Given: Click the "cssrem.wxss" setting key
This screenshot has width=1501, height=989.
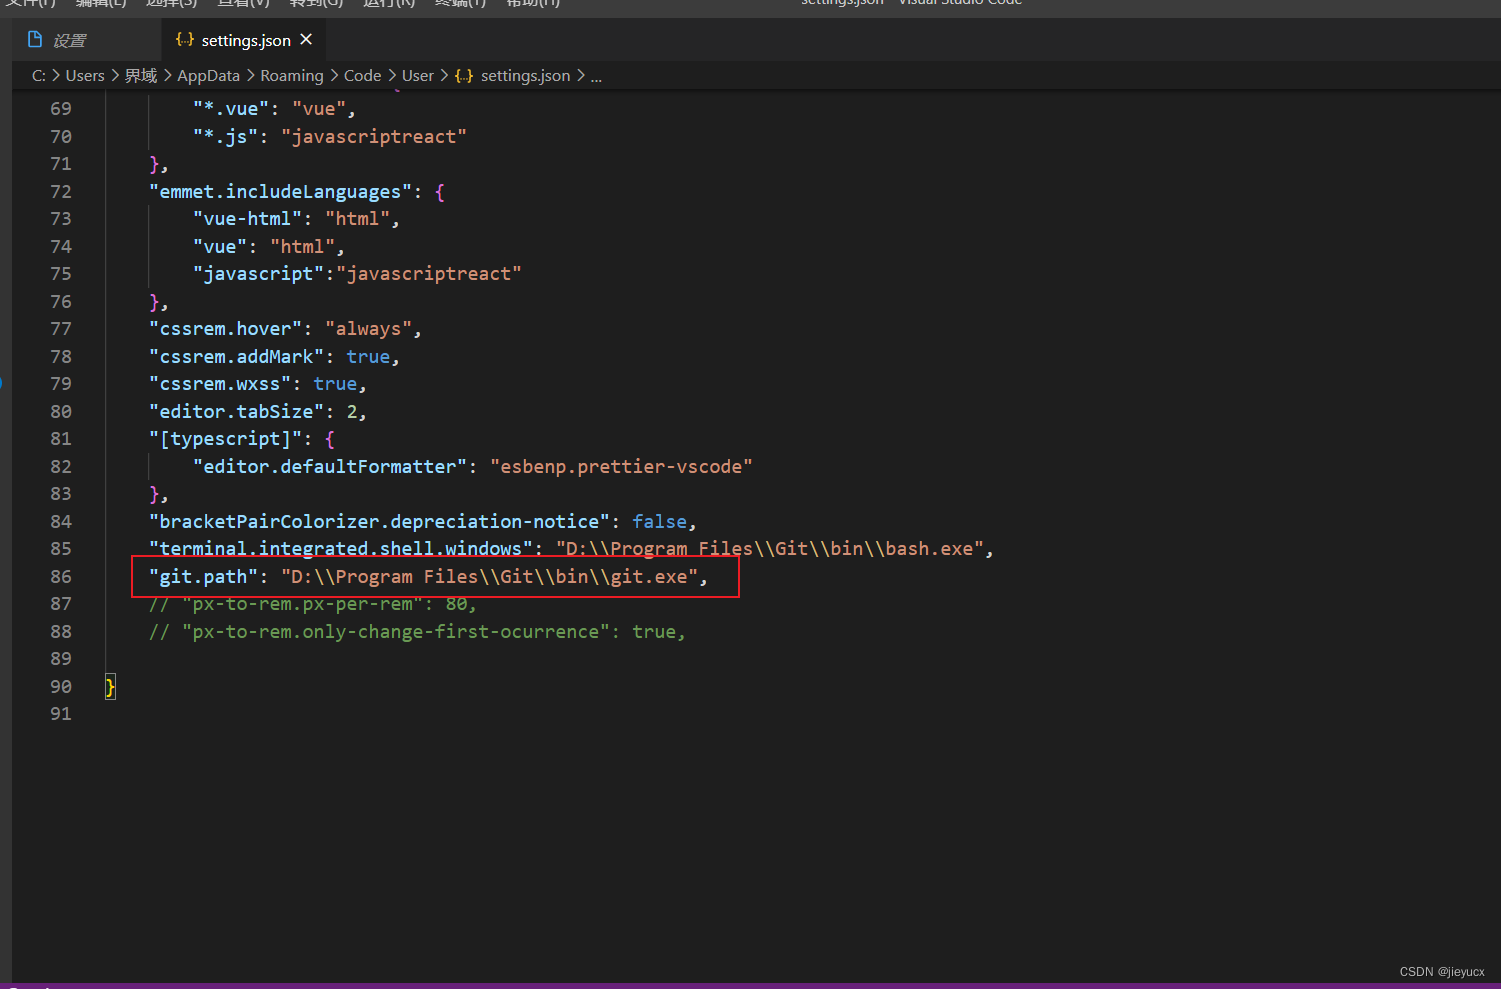Looking at the screenshot, I should [220, 383].
